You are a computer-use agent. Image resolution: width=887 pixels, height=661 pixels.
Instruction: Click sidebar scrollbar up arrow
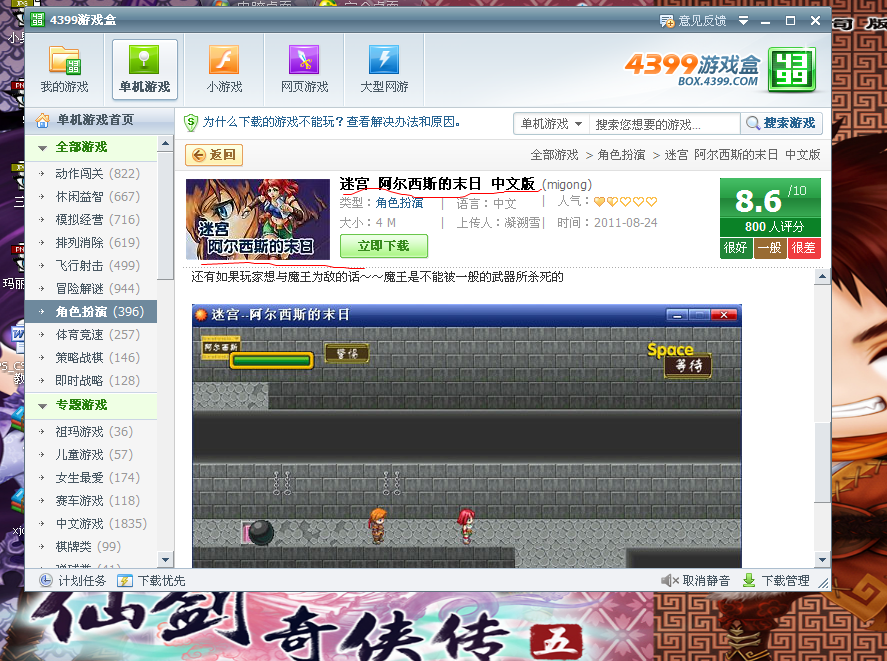click(x=165, y=144)
